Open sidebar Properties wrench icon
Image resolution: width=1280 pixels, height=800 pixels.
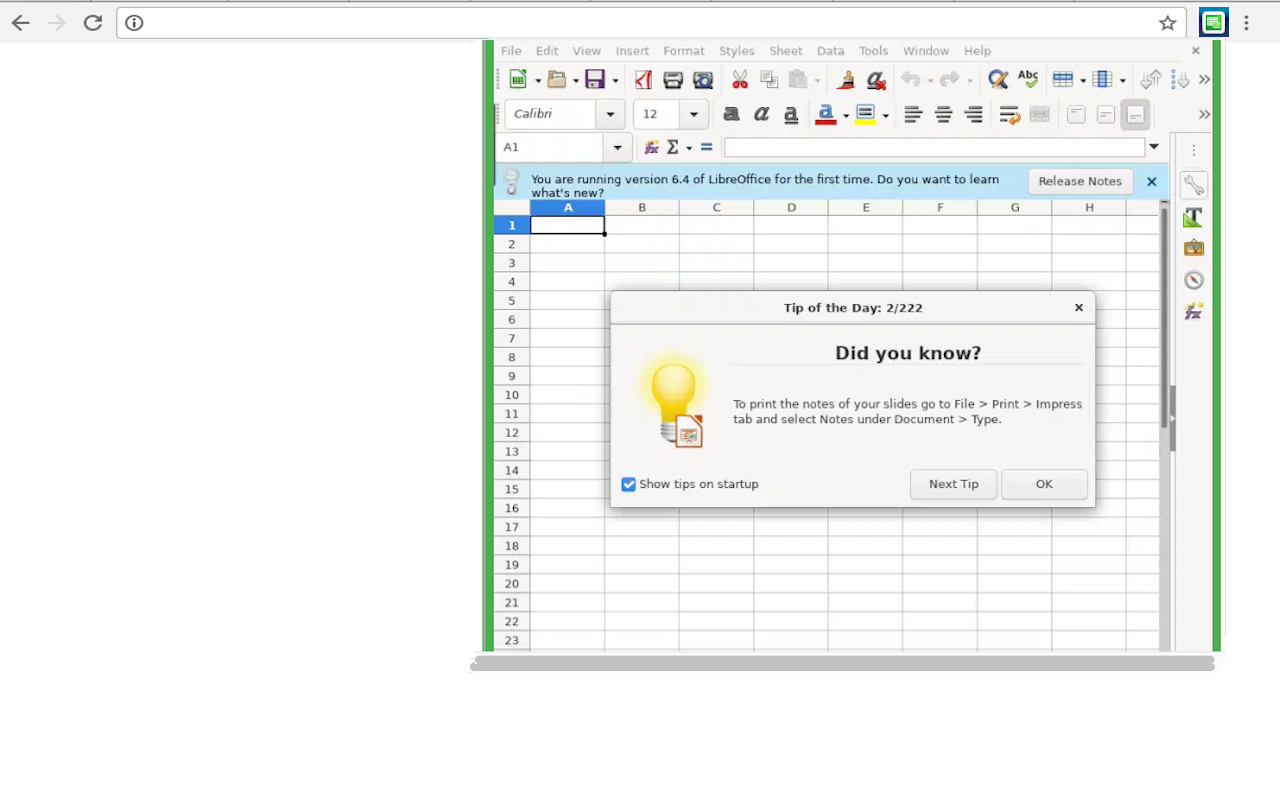(1193, 185)
